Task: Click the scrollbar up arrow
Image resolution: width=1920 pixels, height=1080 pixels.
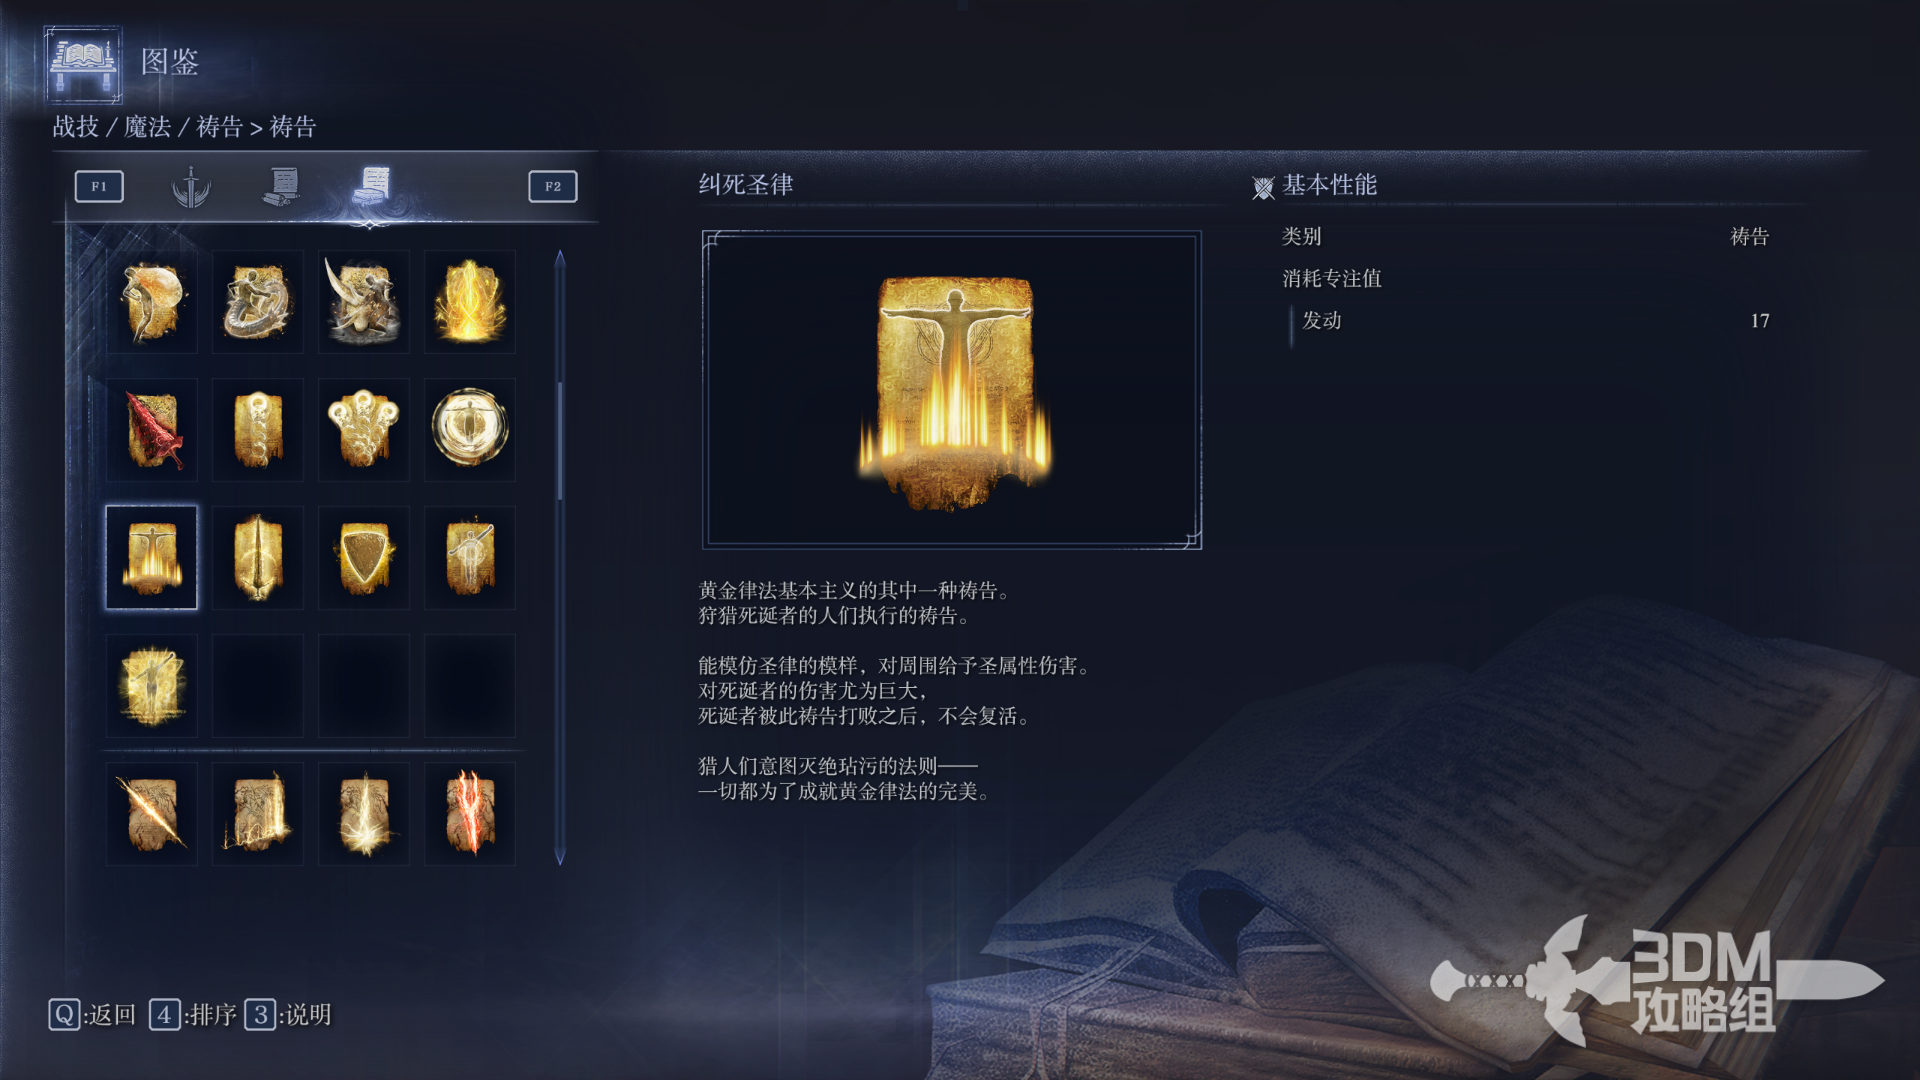Action: click(560, 259)
